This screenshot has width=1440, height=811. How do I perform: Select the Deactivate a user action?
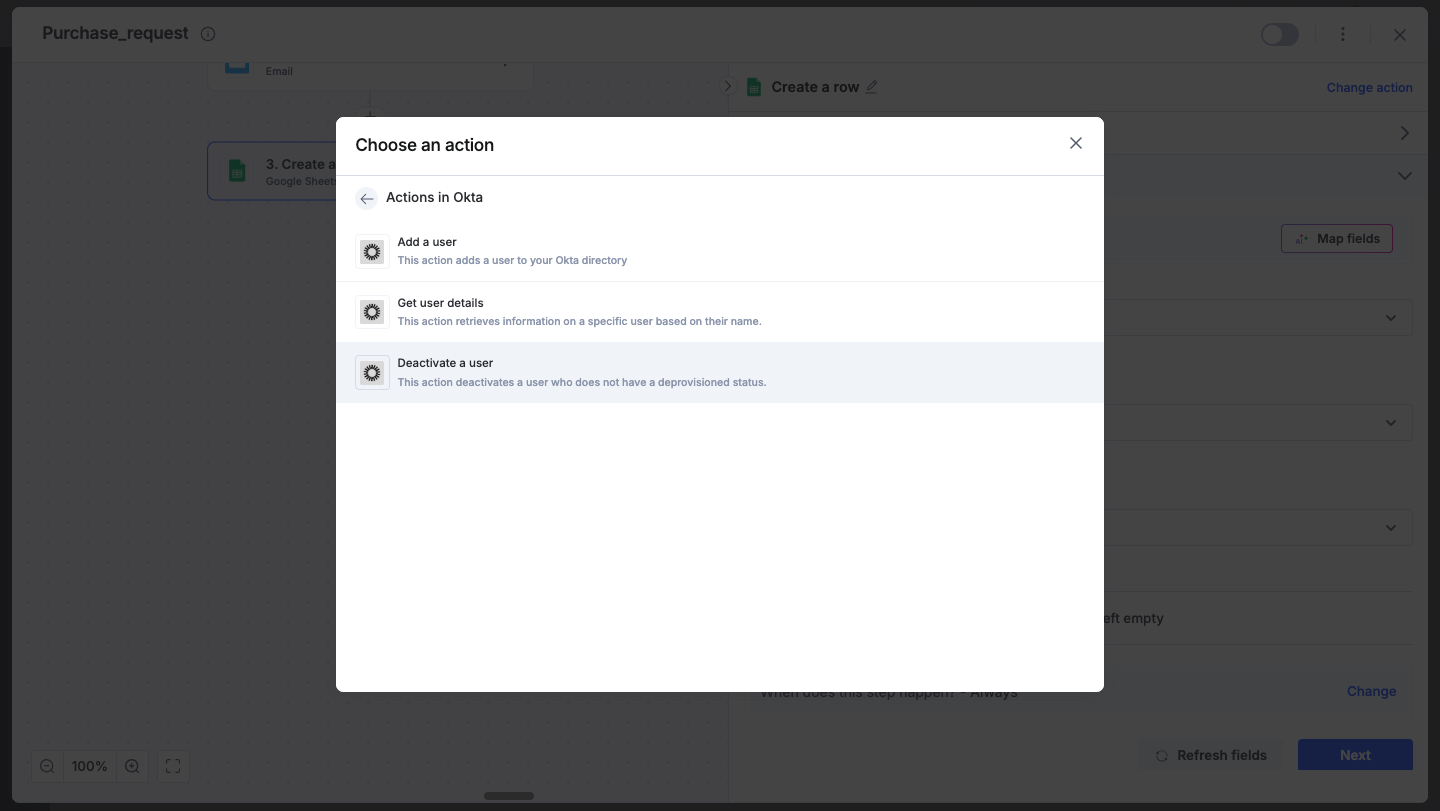tap(720, 373)
